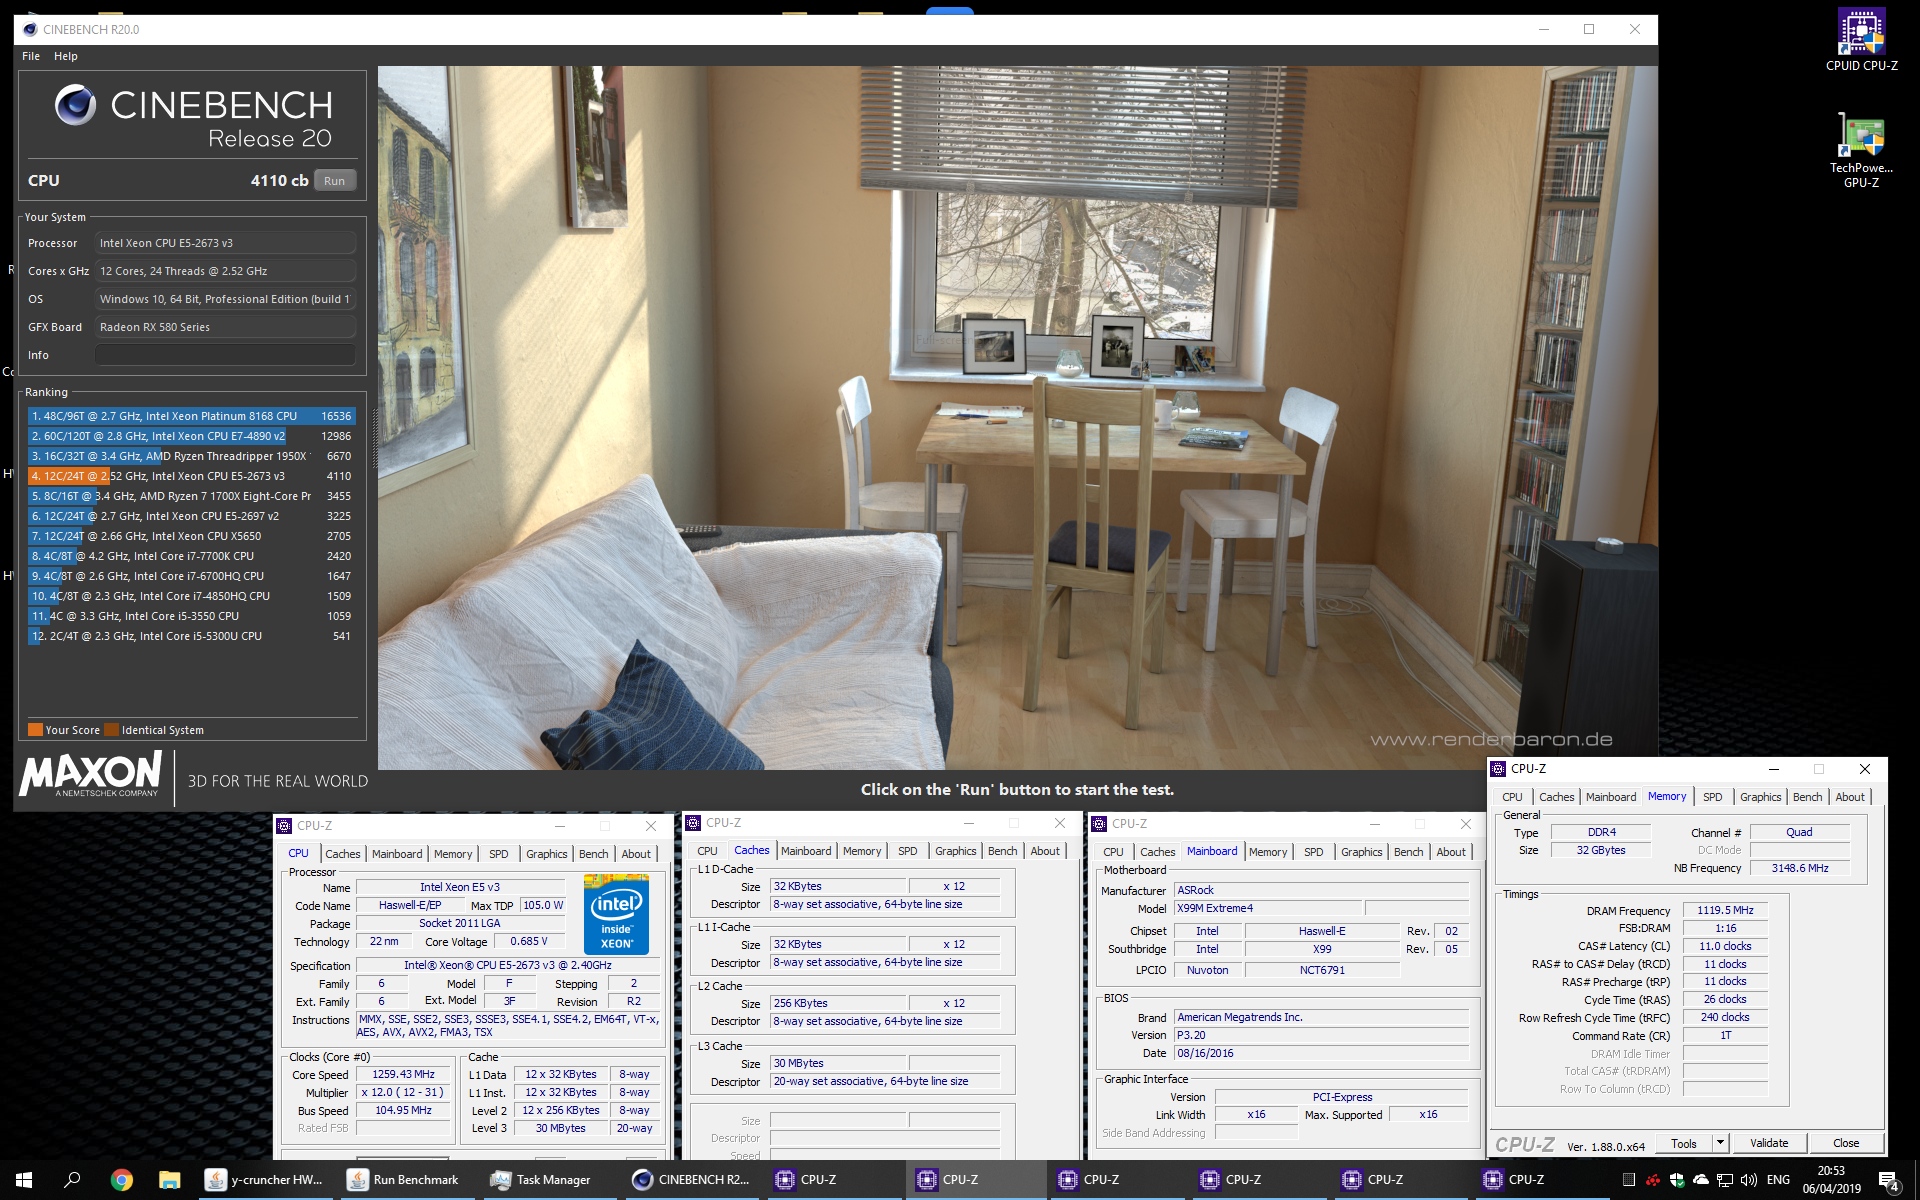Viewport: 1920px width, 1200px height.
Task: Open OneDrive cloud tray icon
Action: click(x=1701, y=1180)
